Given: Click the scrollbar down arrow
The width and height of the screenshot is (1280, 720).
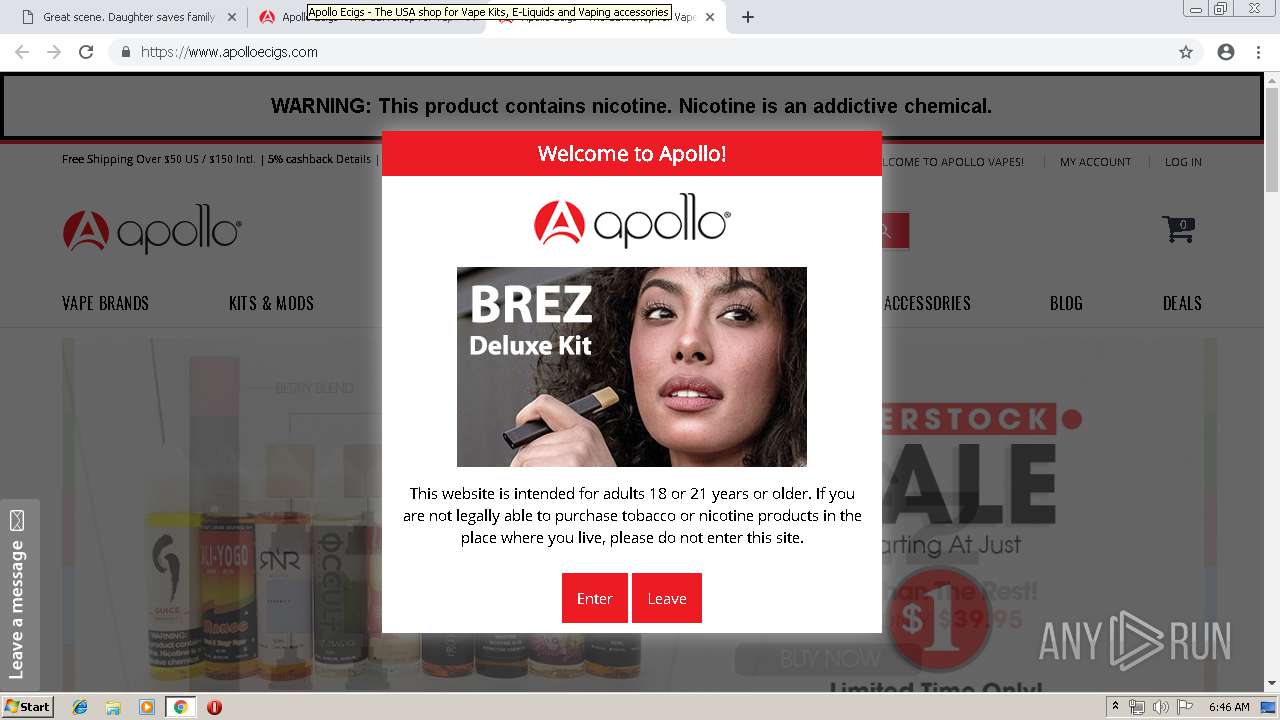Looking at the screenshot, I should point(1272,683).
